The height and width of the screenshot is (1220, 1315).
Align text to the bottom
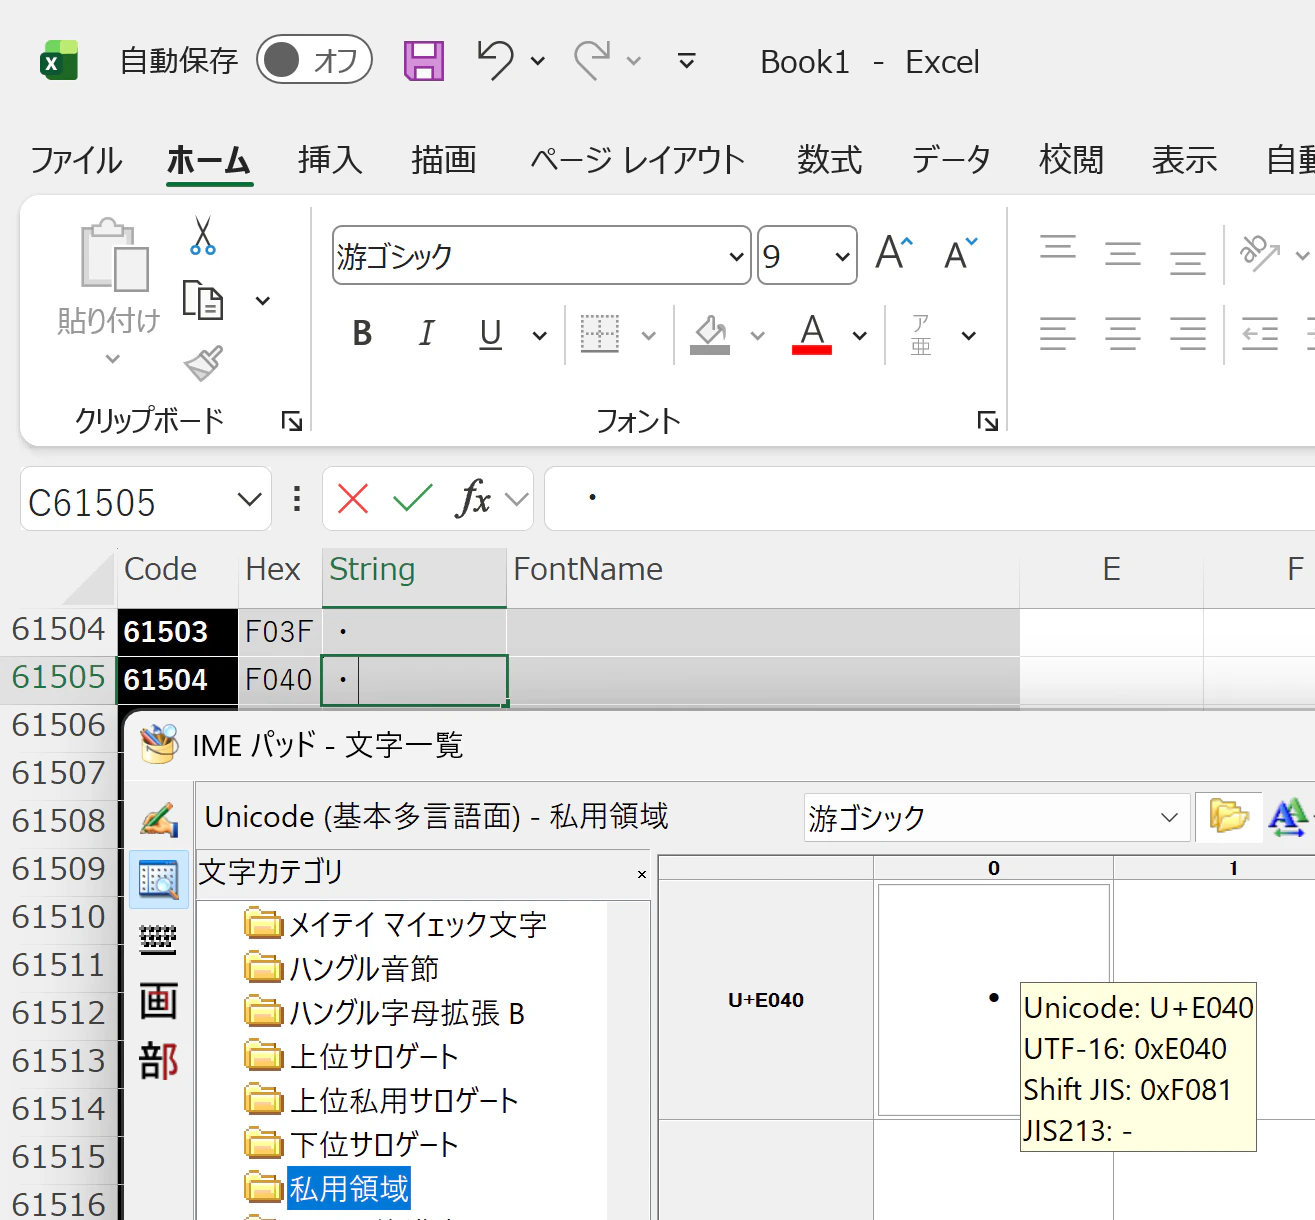pos(1188,262)
